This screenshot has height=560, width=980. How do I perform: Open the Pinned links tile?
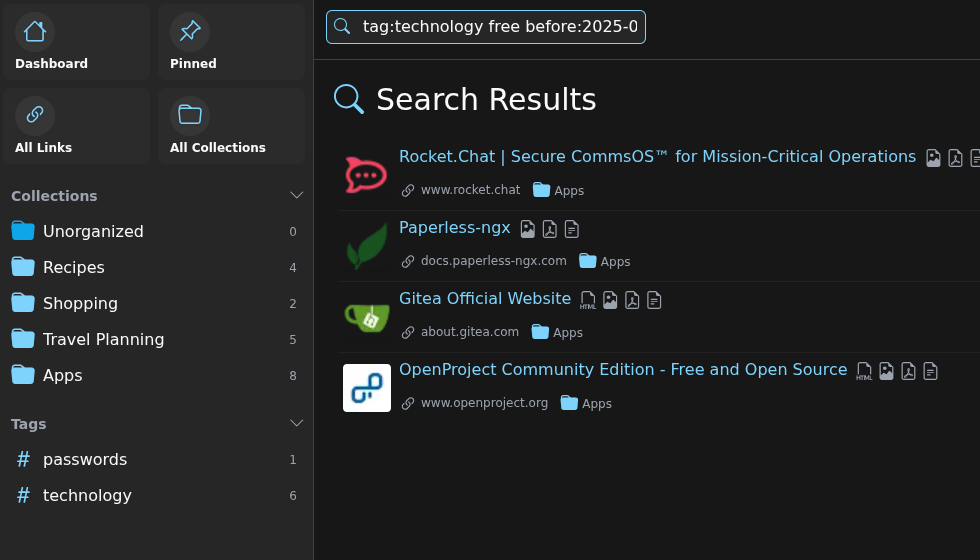pos(231,42)
